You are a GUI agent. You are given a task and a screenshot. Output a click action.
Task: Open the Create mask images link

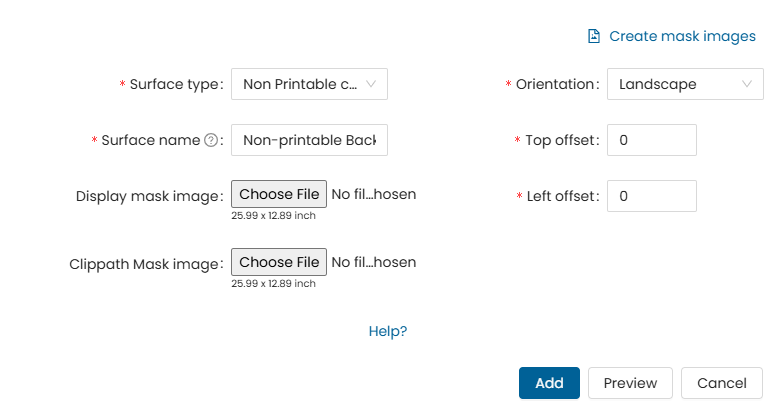click(682, 36)
